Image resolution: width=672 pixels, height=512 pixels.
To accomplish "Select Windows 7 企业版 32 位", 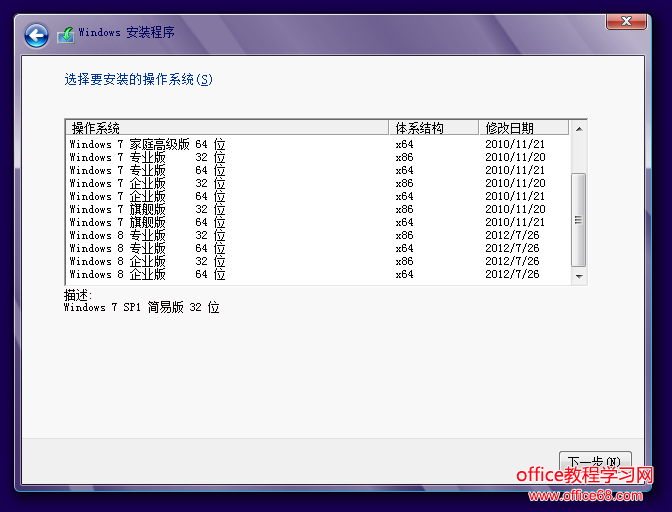I will [x=318, y=183].
